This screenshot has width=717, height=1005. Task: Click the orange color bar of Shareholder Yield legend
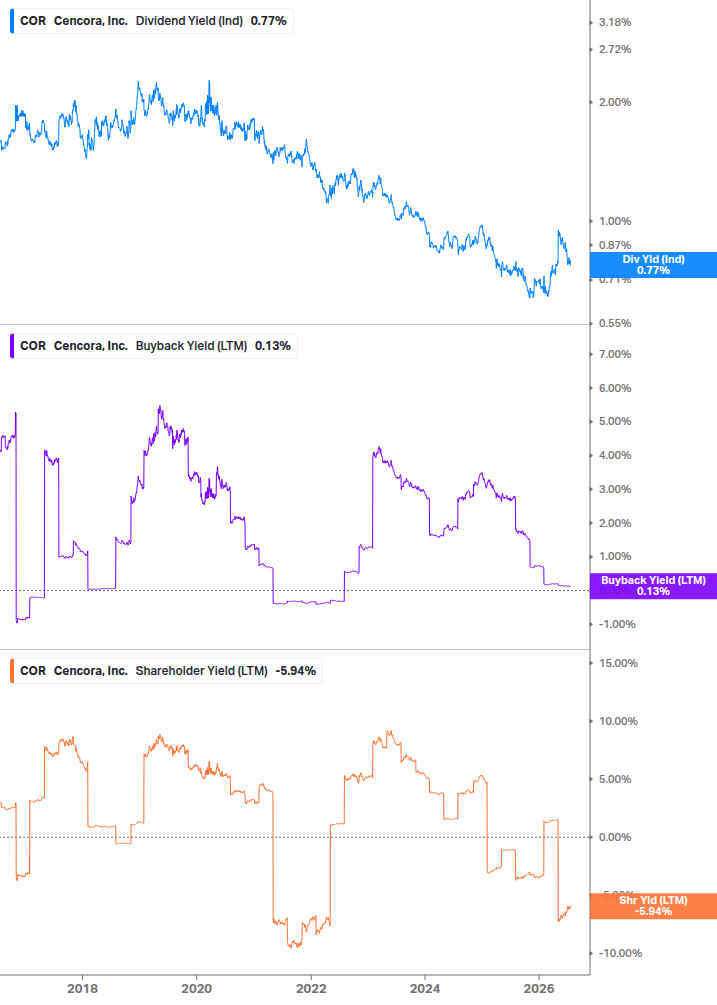click(x=12, y=671)
